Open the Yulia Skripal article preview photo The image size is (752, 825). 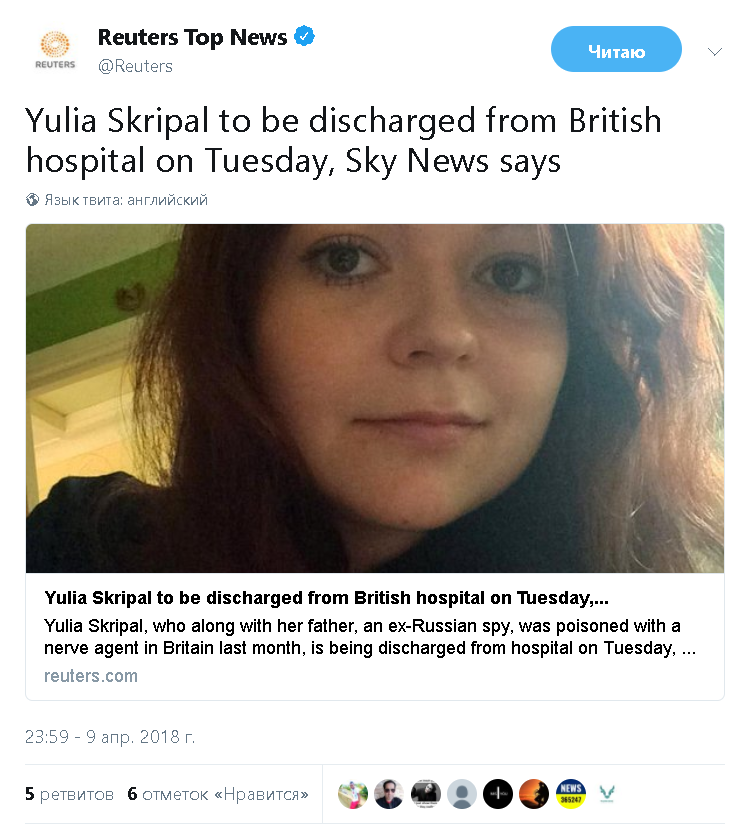click(x=375, y=398)
